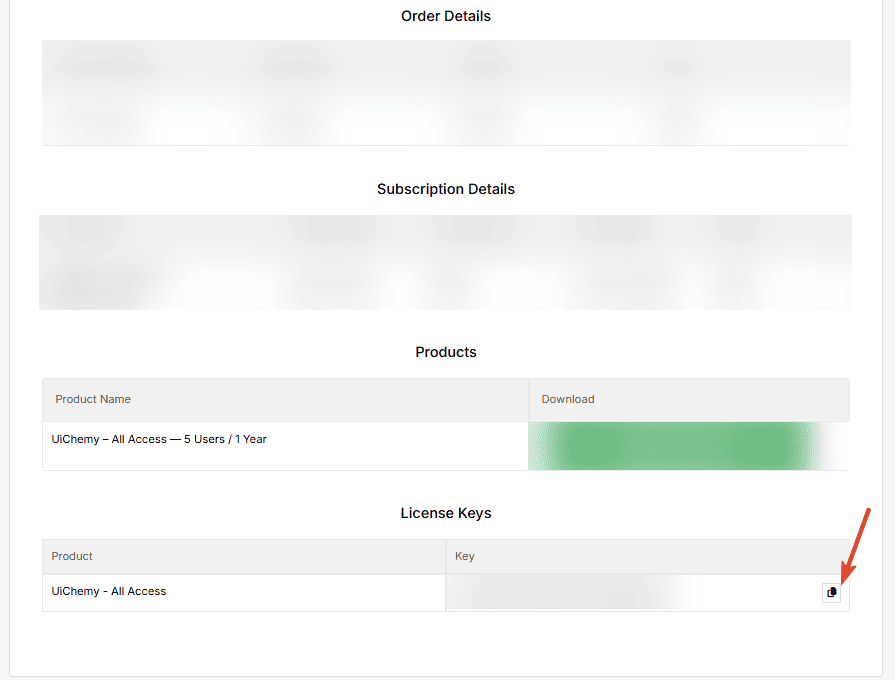Click the blurred Order Details table
Viewport: 895px width, 680px height.
446,92
